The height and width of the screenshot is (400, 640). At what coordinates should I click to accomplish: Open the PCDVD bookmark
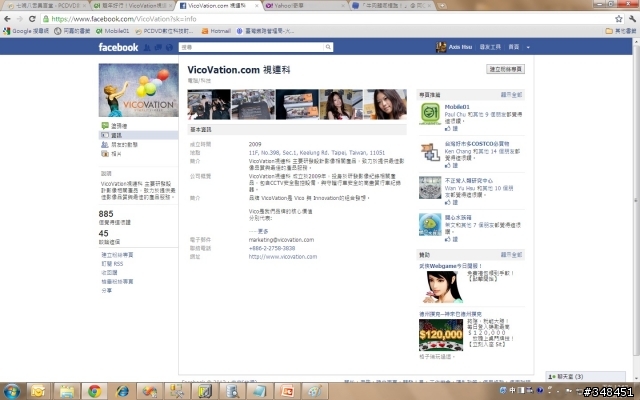point(164,31)
